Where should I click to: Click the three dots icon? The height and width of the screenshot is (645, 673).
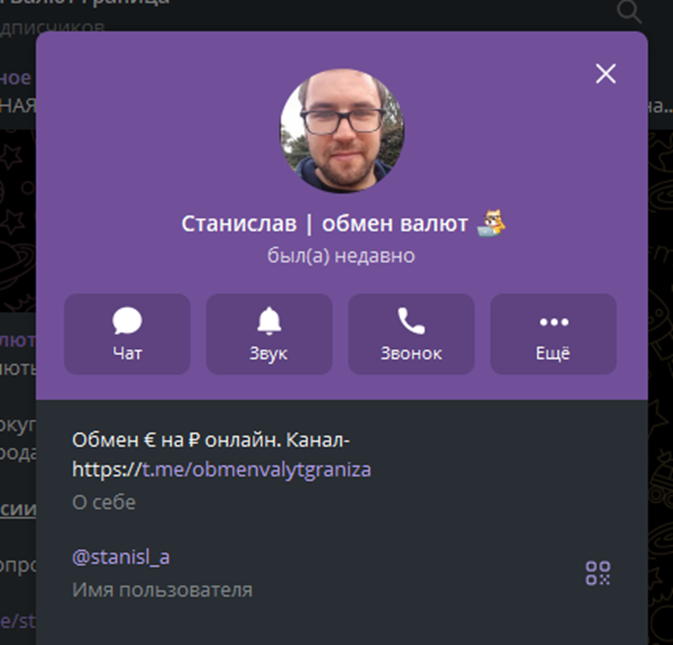554,322
